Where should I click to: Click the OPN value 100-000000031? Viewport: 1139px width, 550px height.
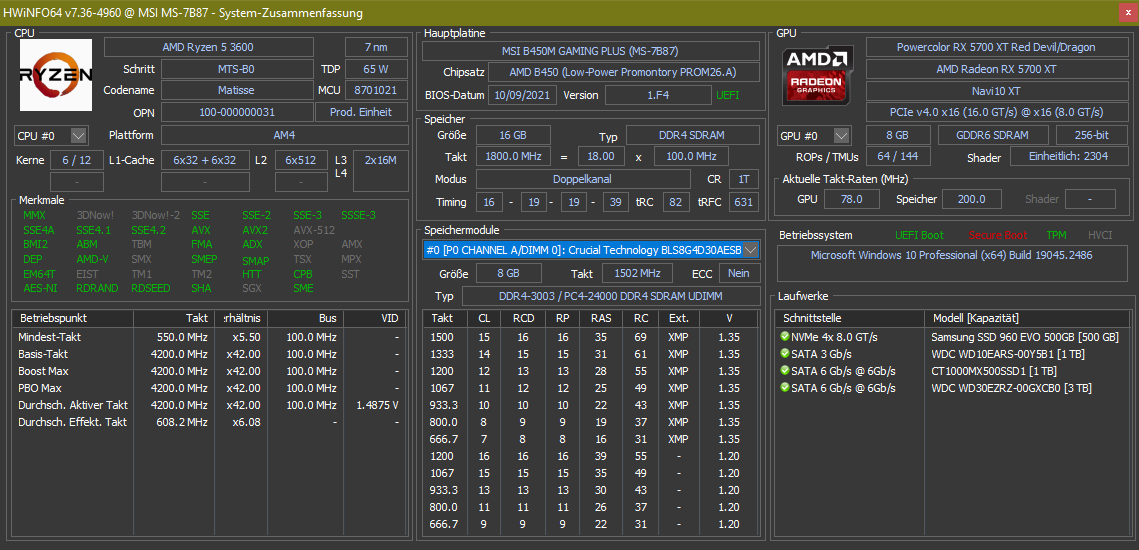tap(237, 112)
